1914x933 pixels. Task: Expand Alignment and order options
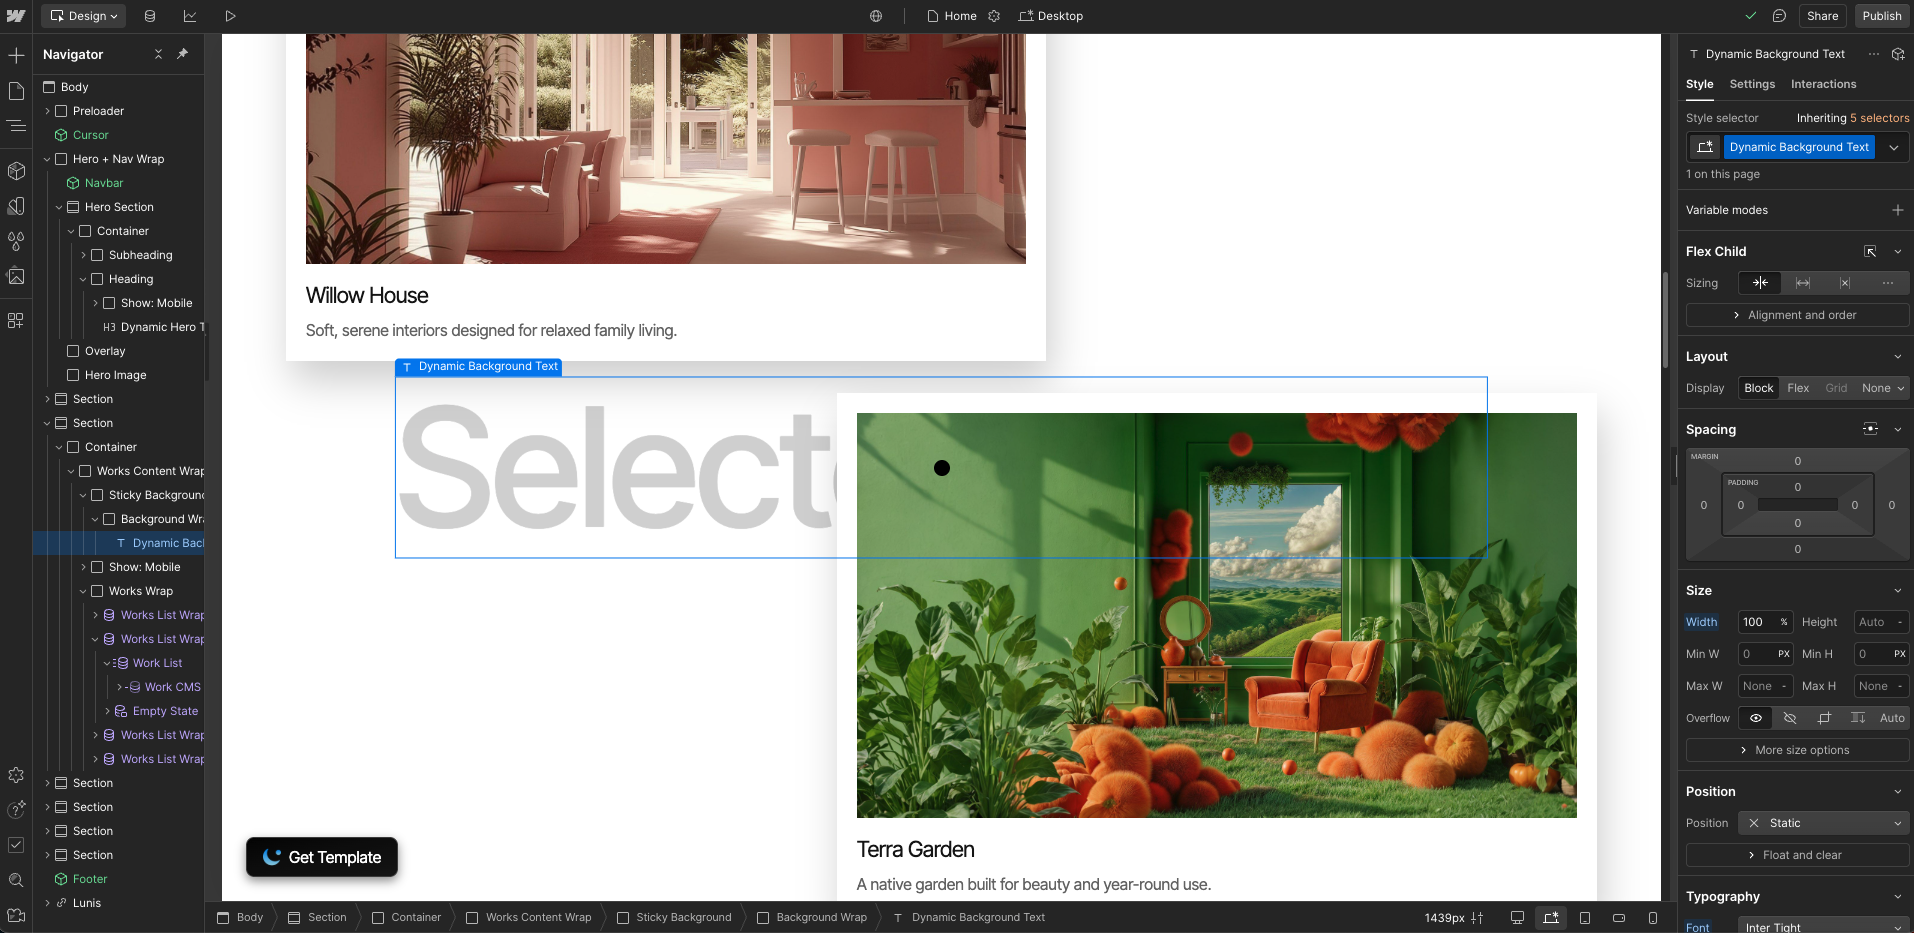[x=1797, y=315]
